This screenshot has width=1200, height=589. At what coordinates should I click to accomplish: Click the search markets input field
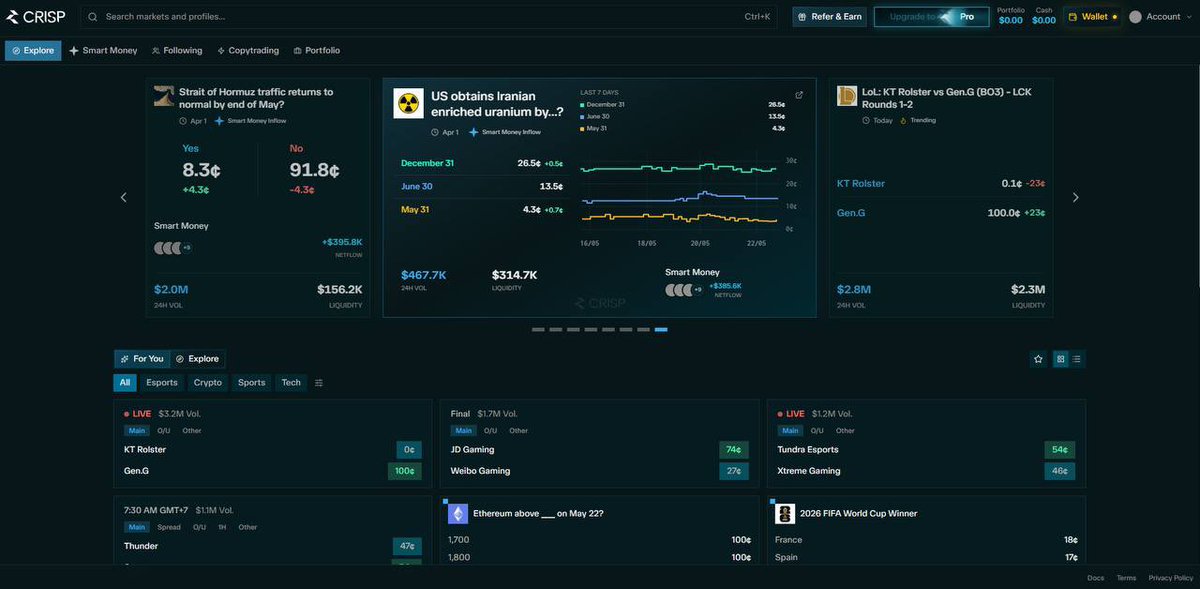[429, 17]
